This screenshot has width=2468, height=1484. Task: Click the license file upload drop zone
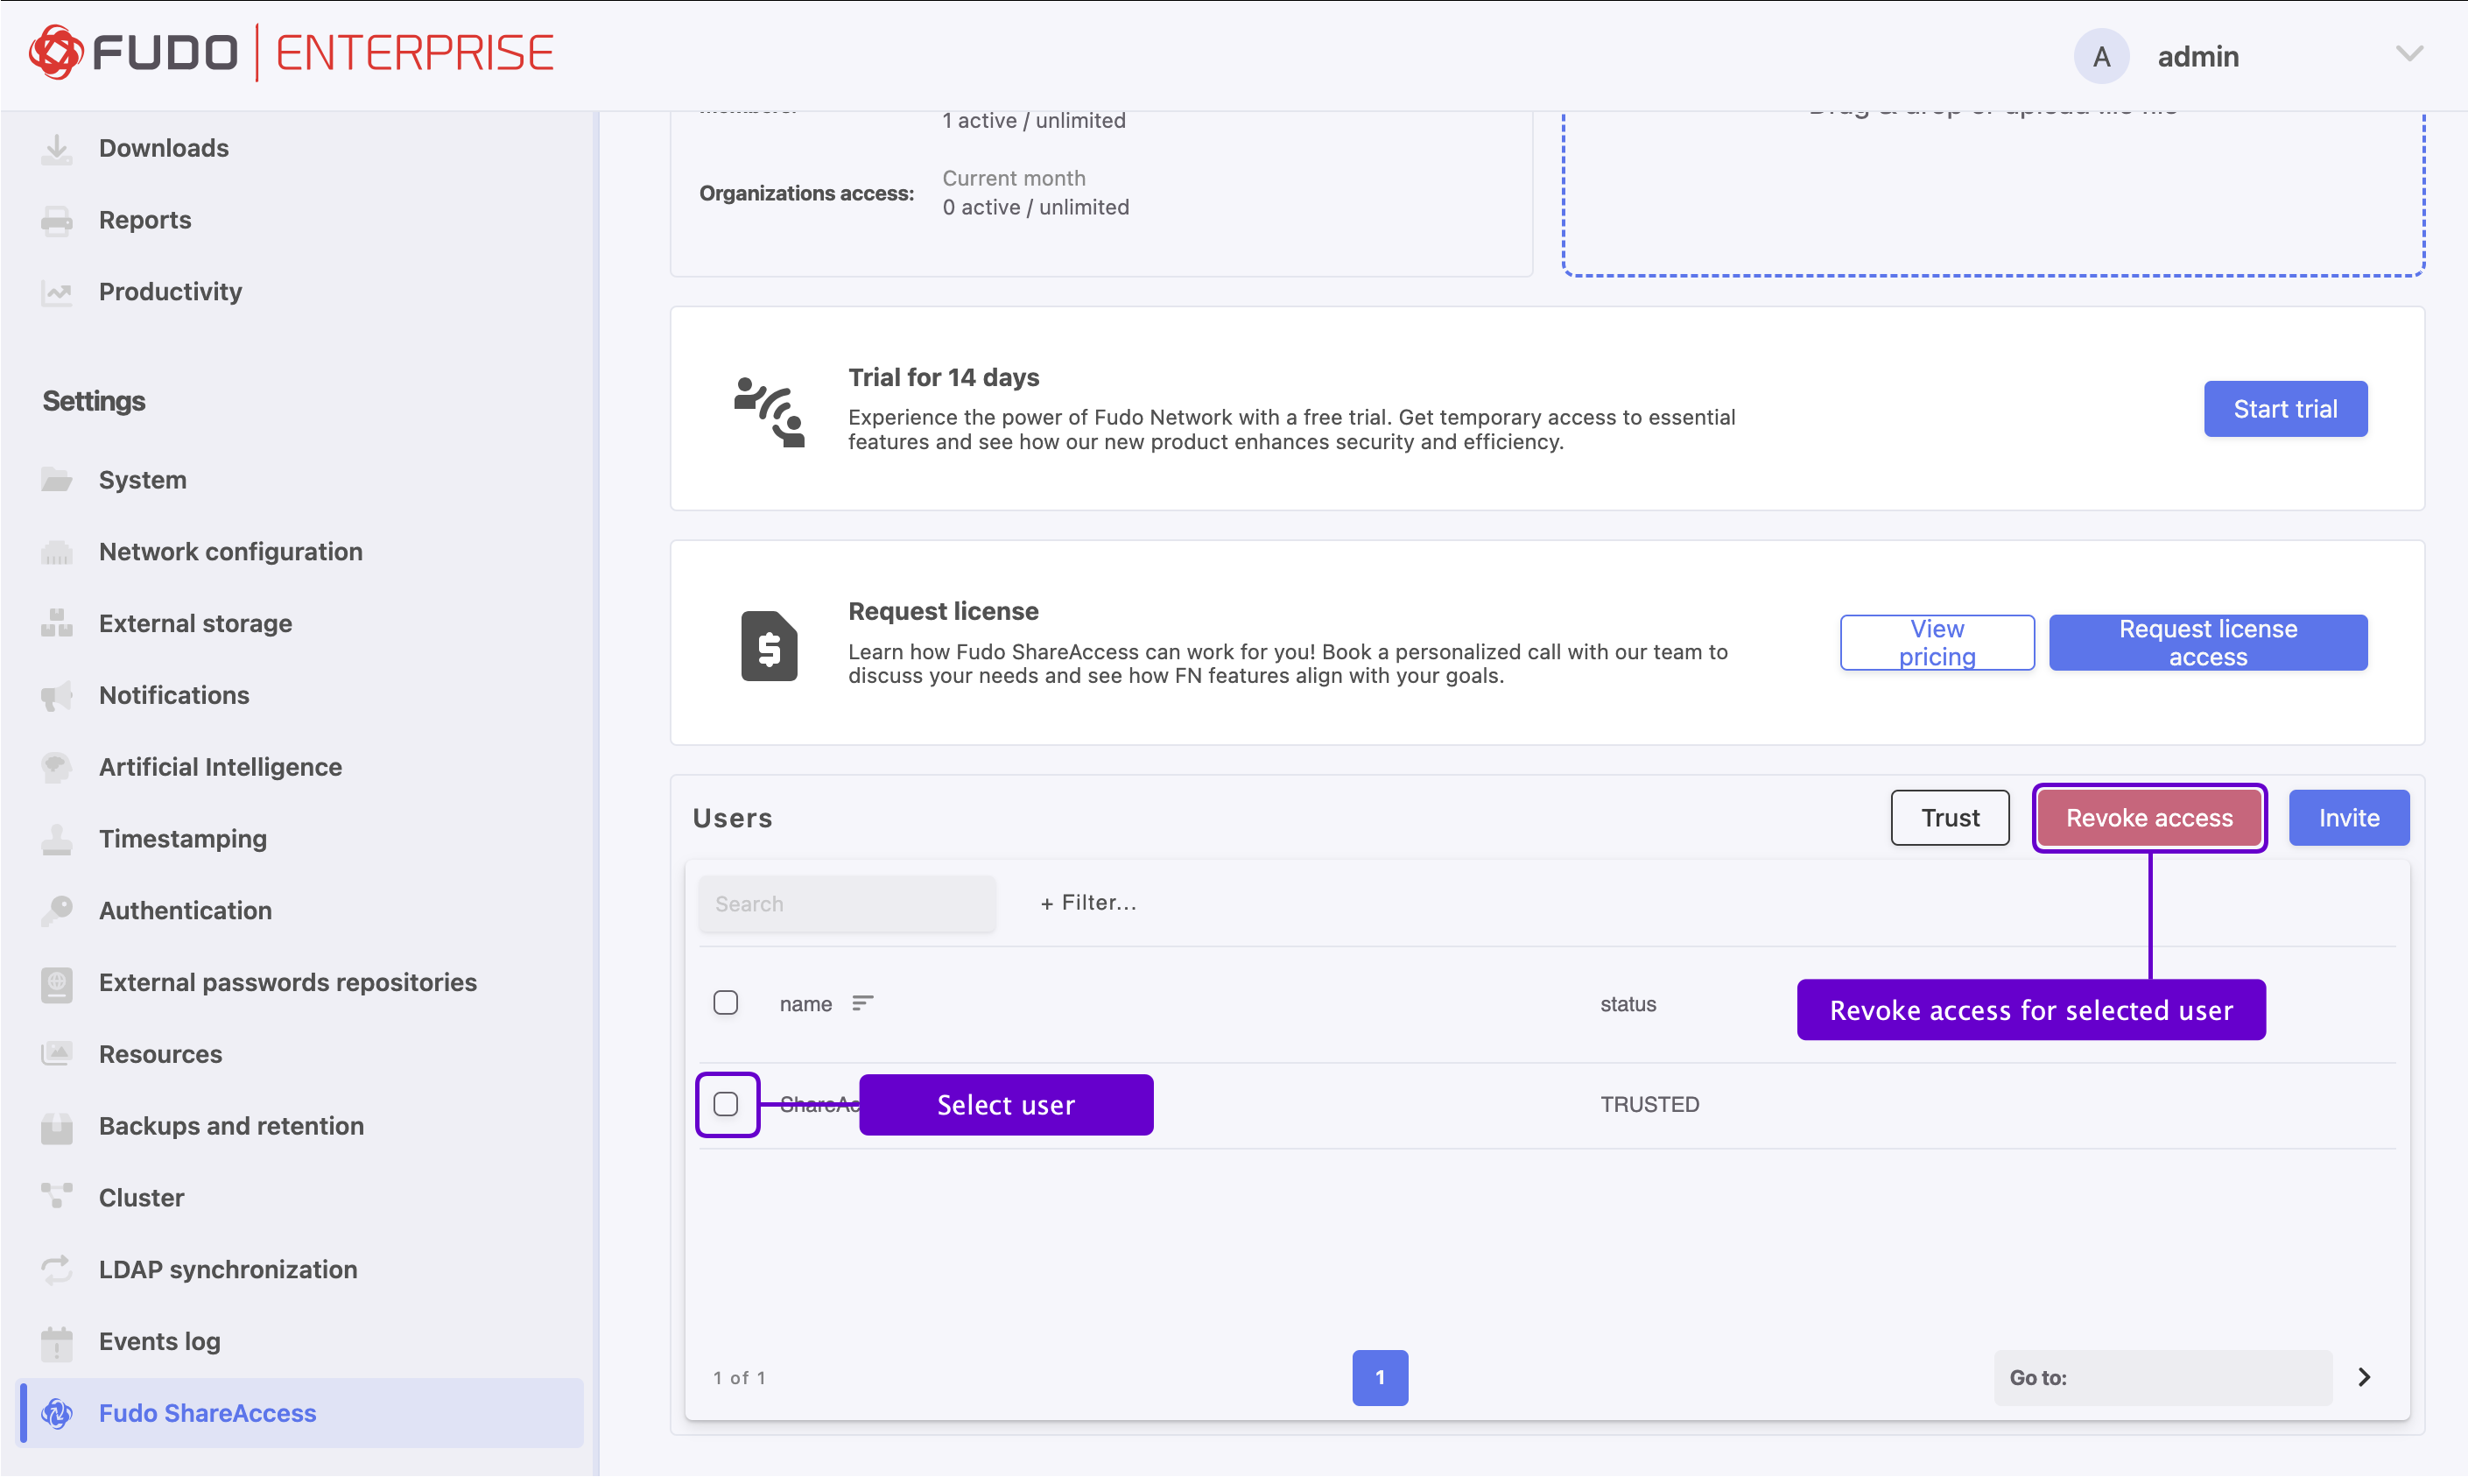[1993, 194]
